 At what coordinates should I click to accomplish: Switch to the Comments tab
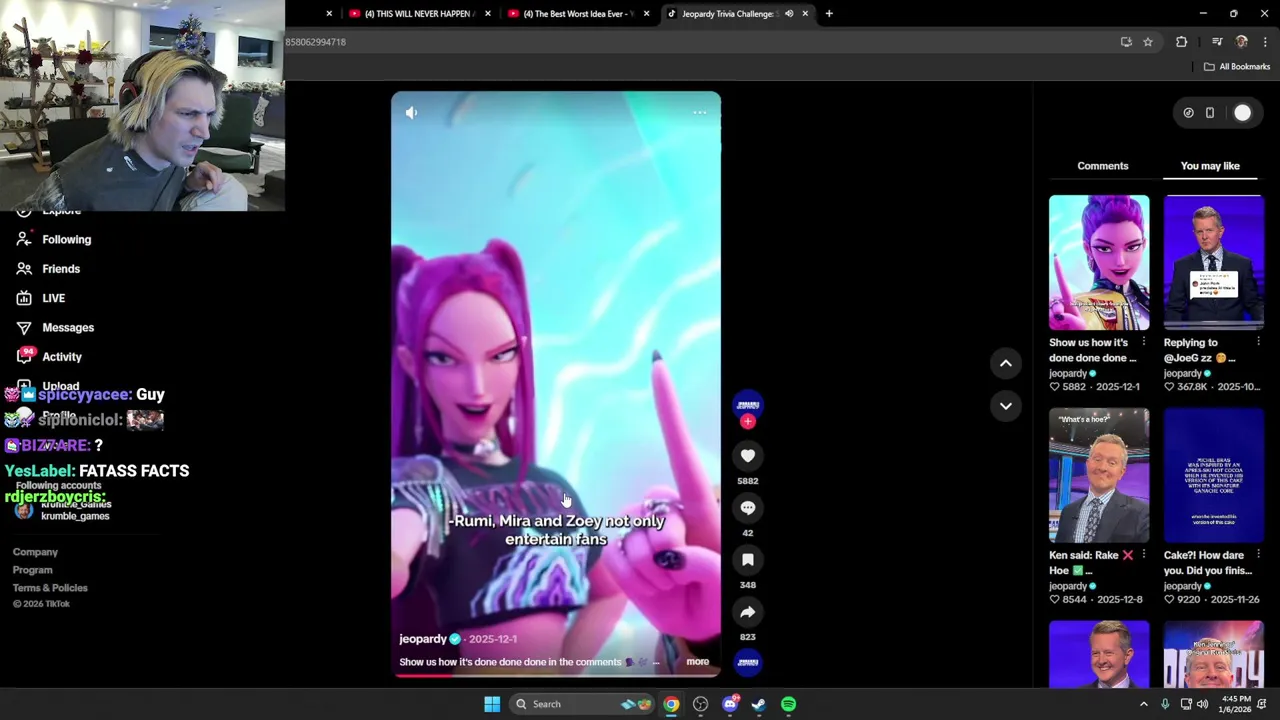[x=1102, y=166]
